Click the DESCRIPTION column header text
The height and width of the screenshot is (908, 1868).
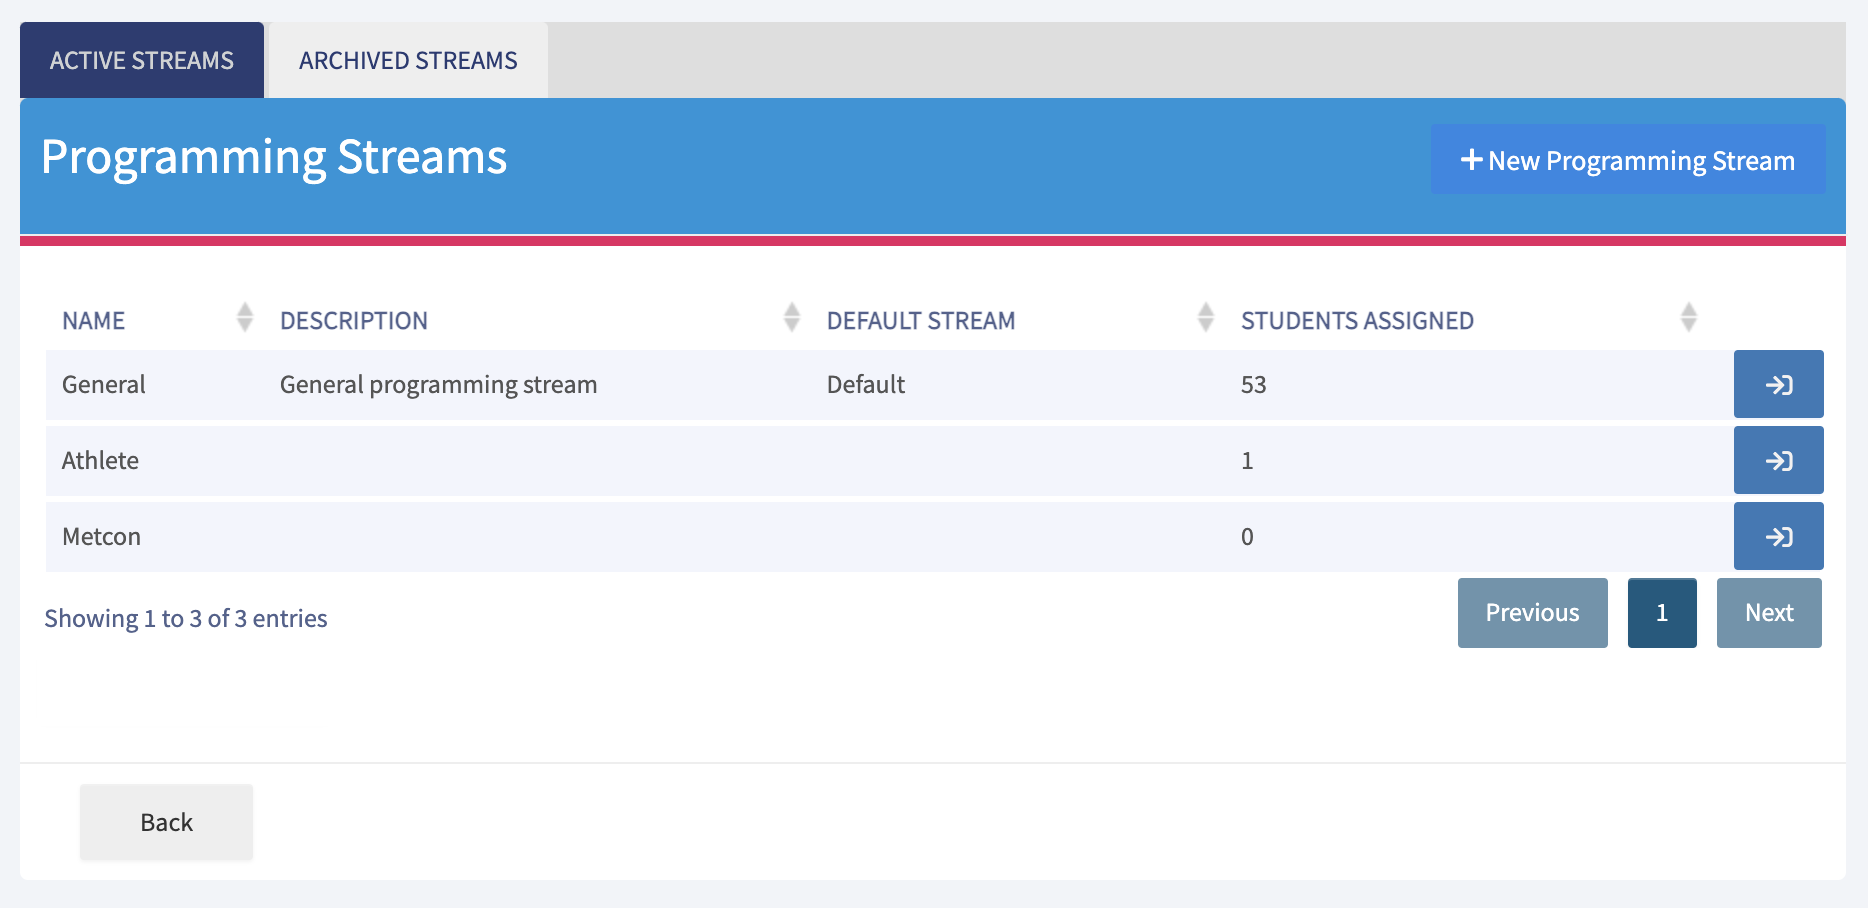[x=354, y=321]
